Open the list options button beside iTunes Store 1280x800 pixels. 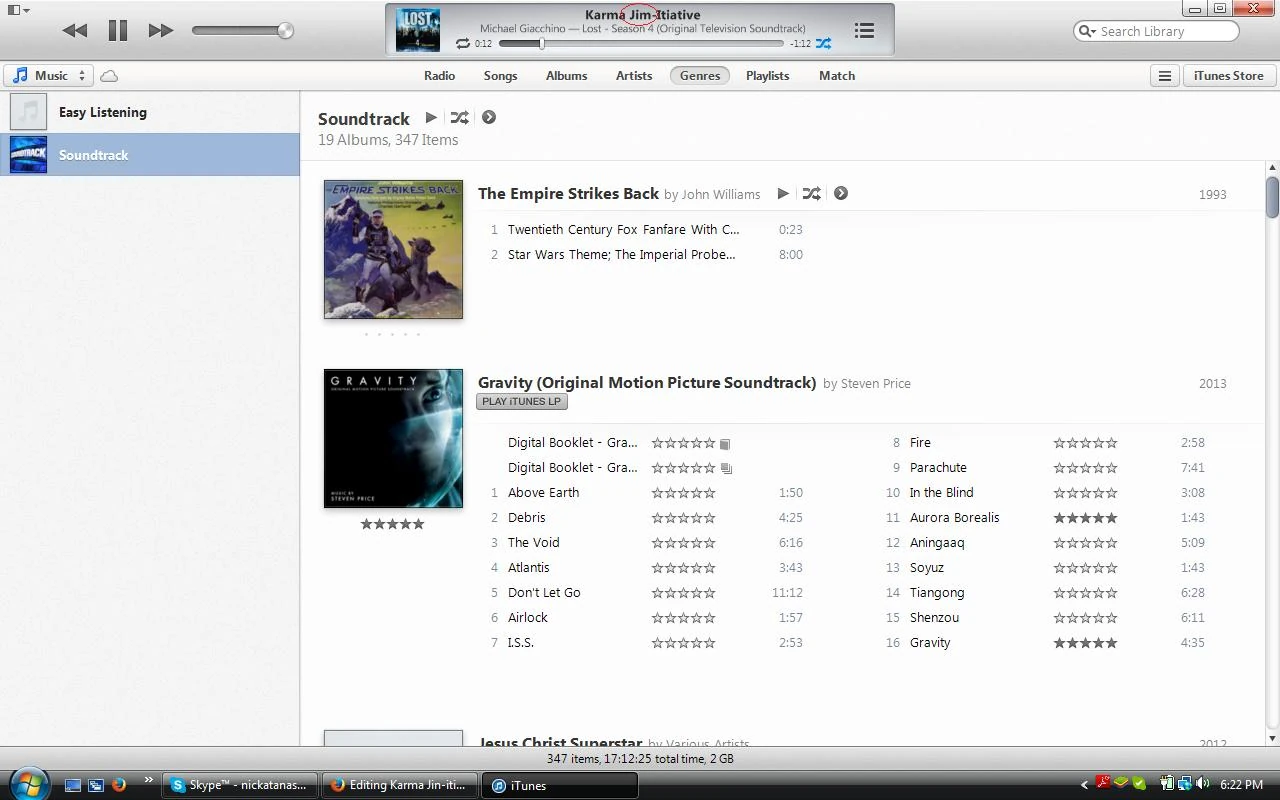click(1164, 76)
